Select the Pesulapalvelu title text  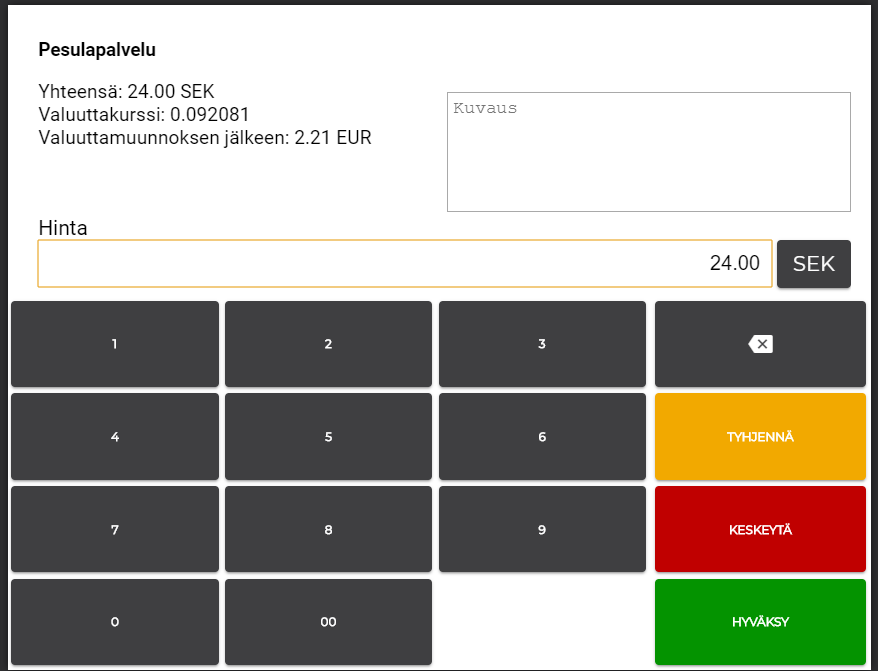pyautogui.click(x=97, y=49)
